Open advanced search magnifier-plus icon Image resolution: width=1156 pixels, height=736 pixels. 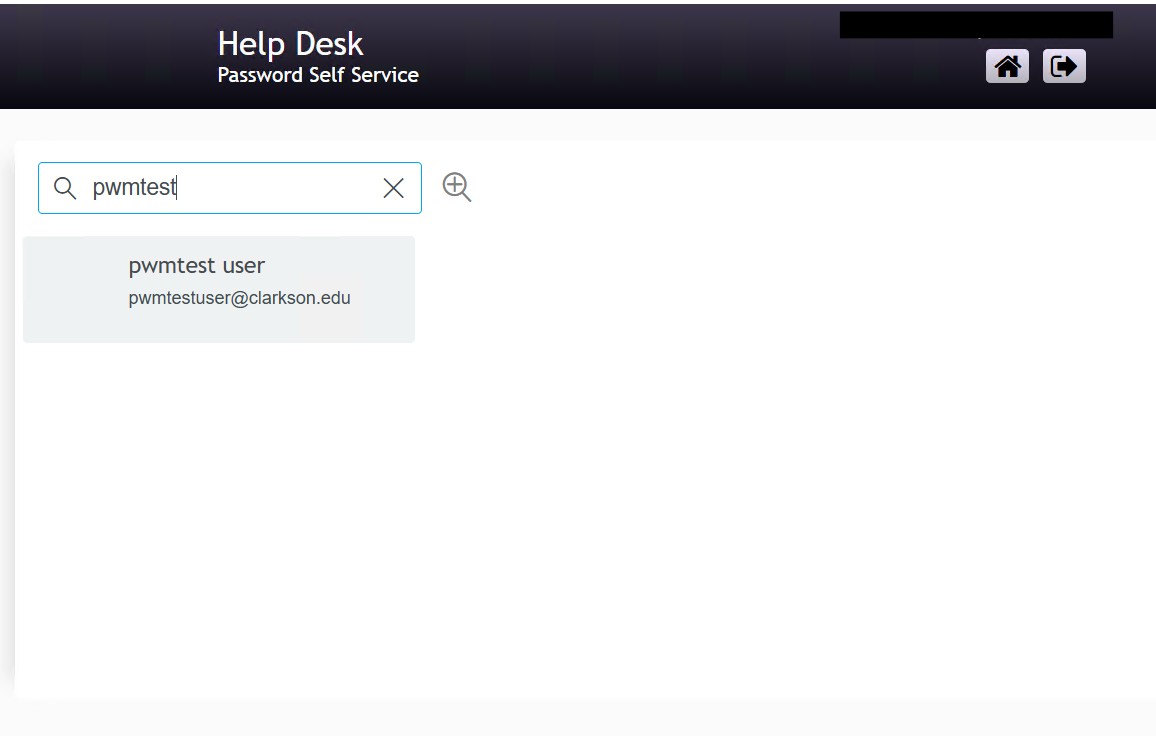click(x=457, y=187)
